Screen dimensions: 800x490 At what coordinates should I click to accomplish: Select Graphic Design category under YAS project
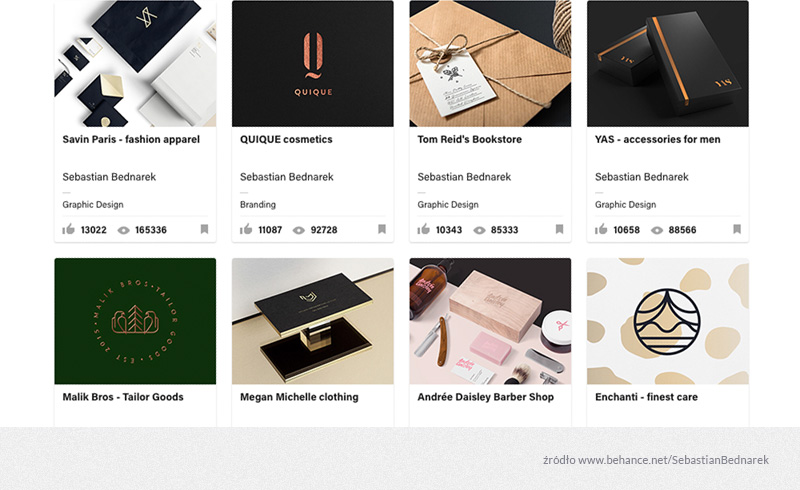pyautogui.click(x=626, y=205)
